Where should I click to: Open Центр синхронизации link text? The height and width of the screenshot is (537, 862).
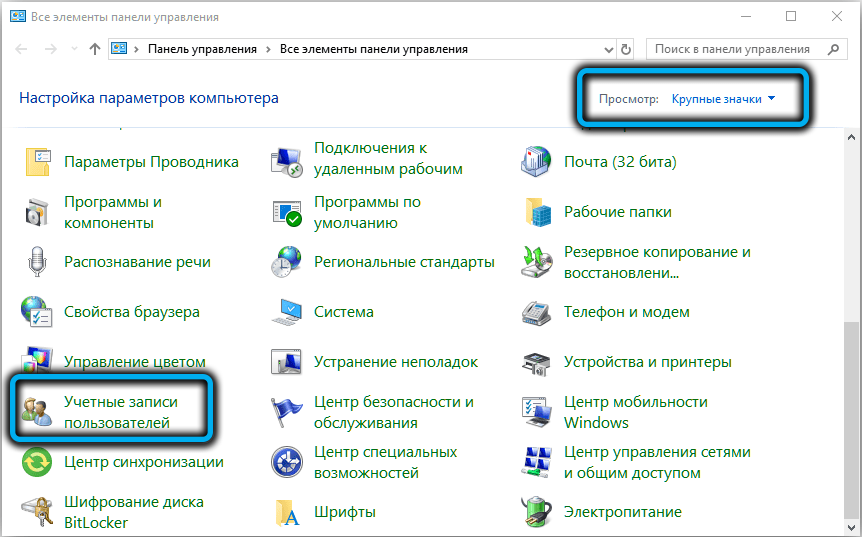tap(144, 462)
